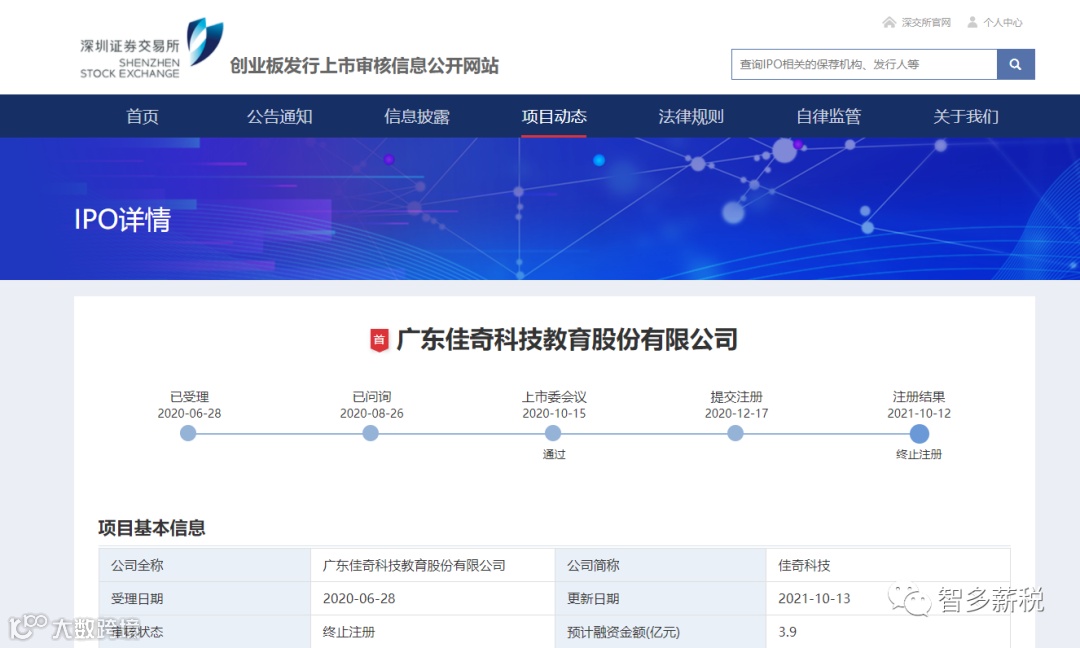Click the 2020-06-28 value in the table
The image size is (1080, 648).
pos(359,598)
